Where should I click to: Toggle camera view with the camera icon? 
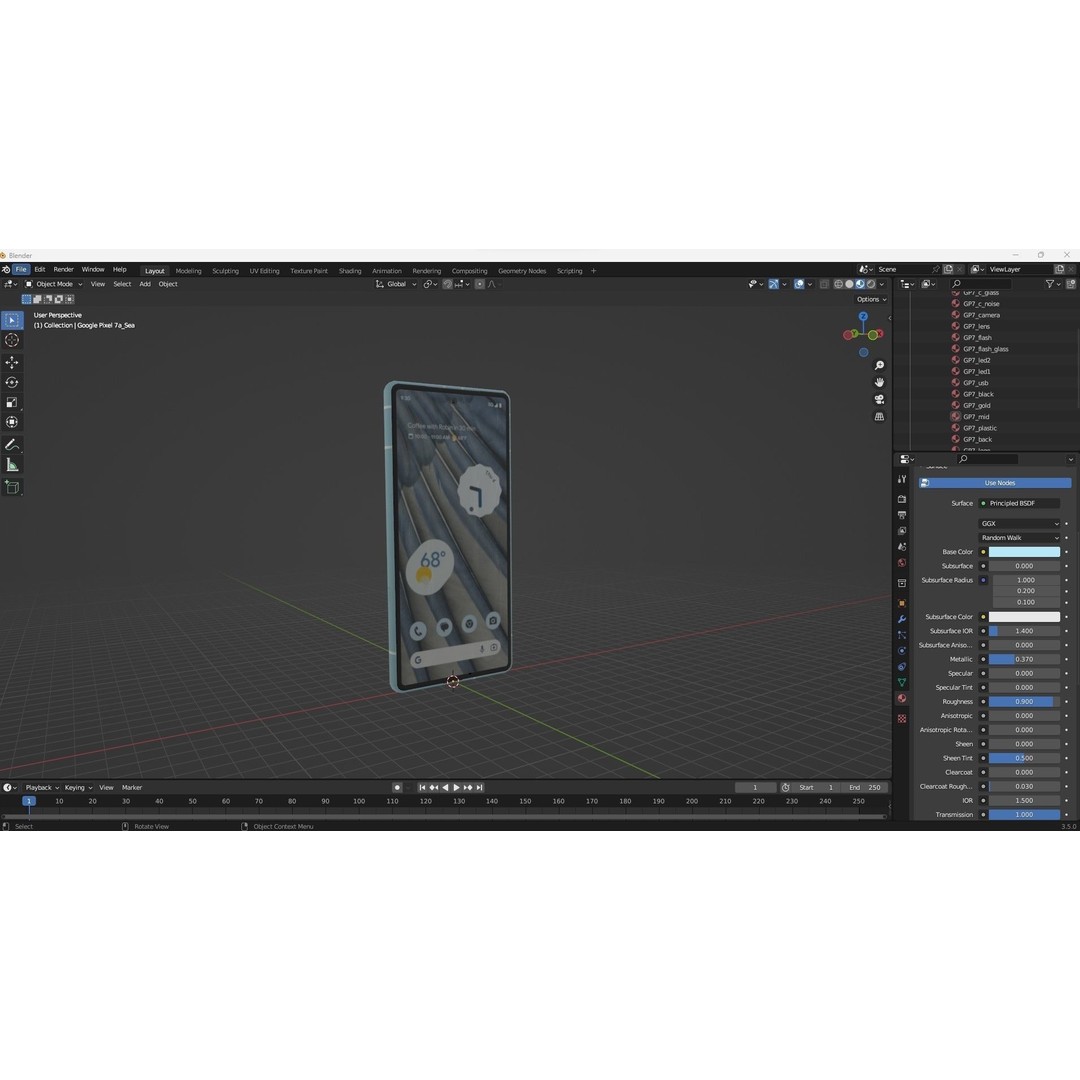(880, 399)
